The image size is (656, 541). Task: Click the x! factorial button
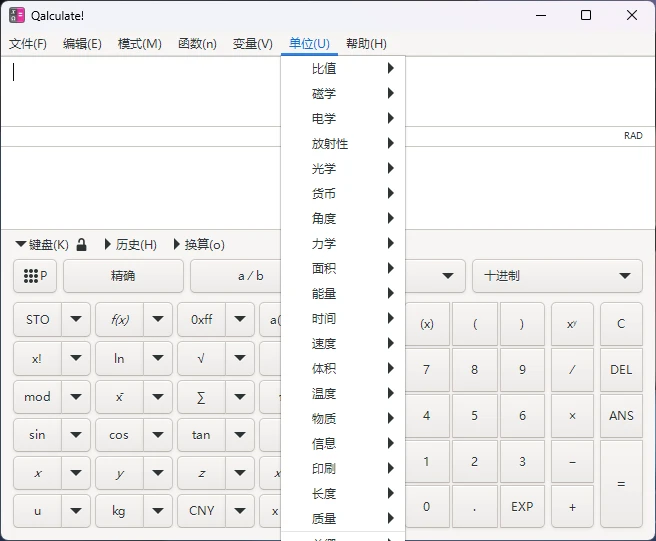(38, 359)
